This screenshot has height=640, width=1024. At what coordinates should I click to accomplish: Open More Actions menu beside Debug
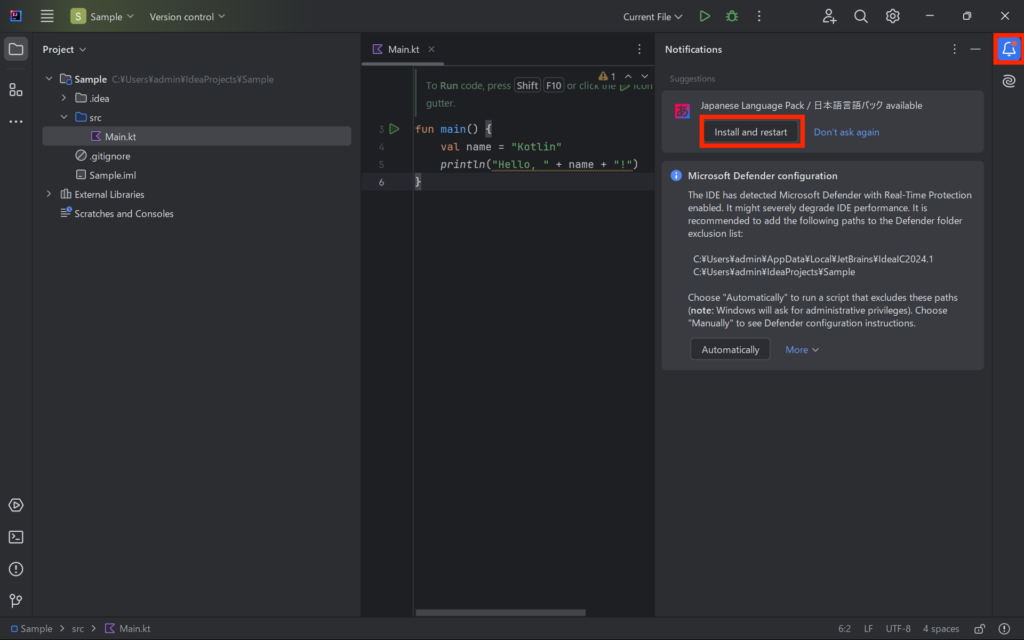pos(759,16)
